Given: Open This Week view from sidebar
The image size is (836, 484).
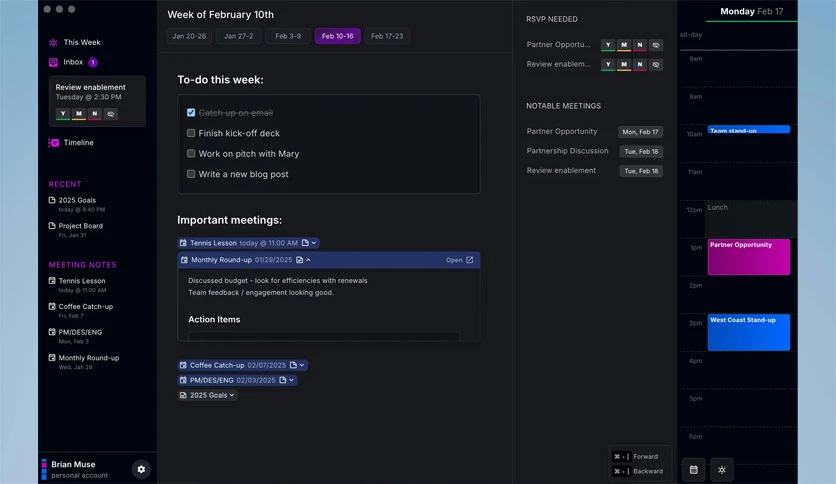Looking at the screenshot, I should point(75,42).
